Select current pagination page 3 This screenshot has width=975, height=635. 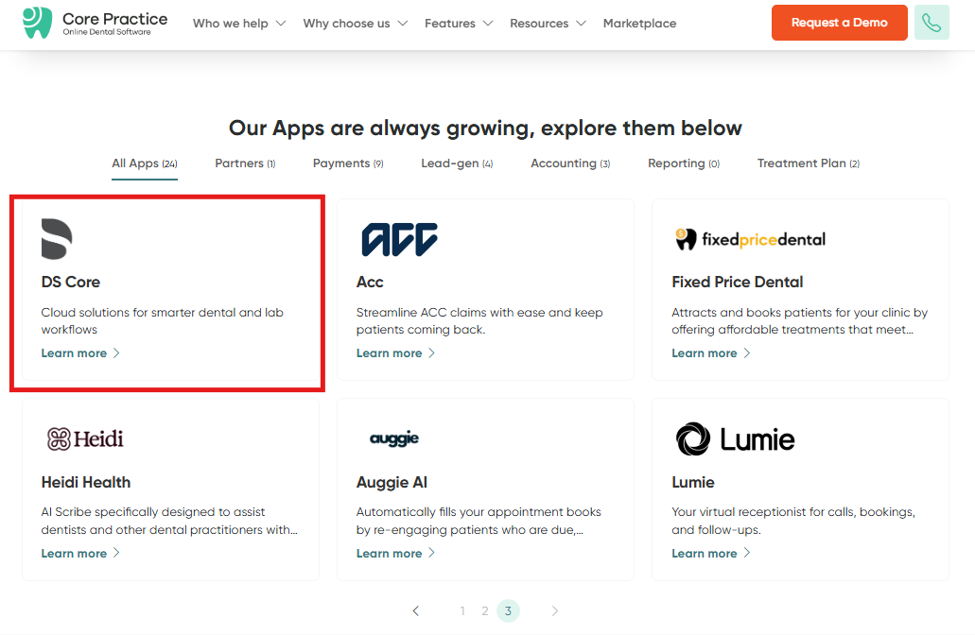[x=508, y=611]
